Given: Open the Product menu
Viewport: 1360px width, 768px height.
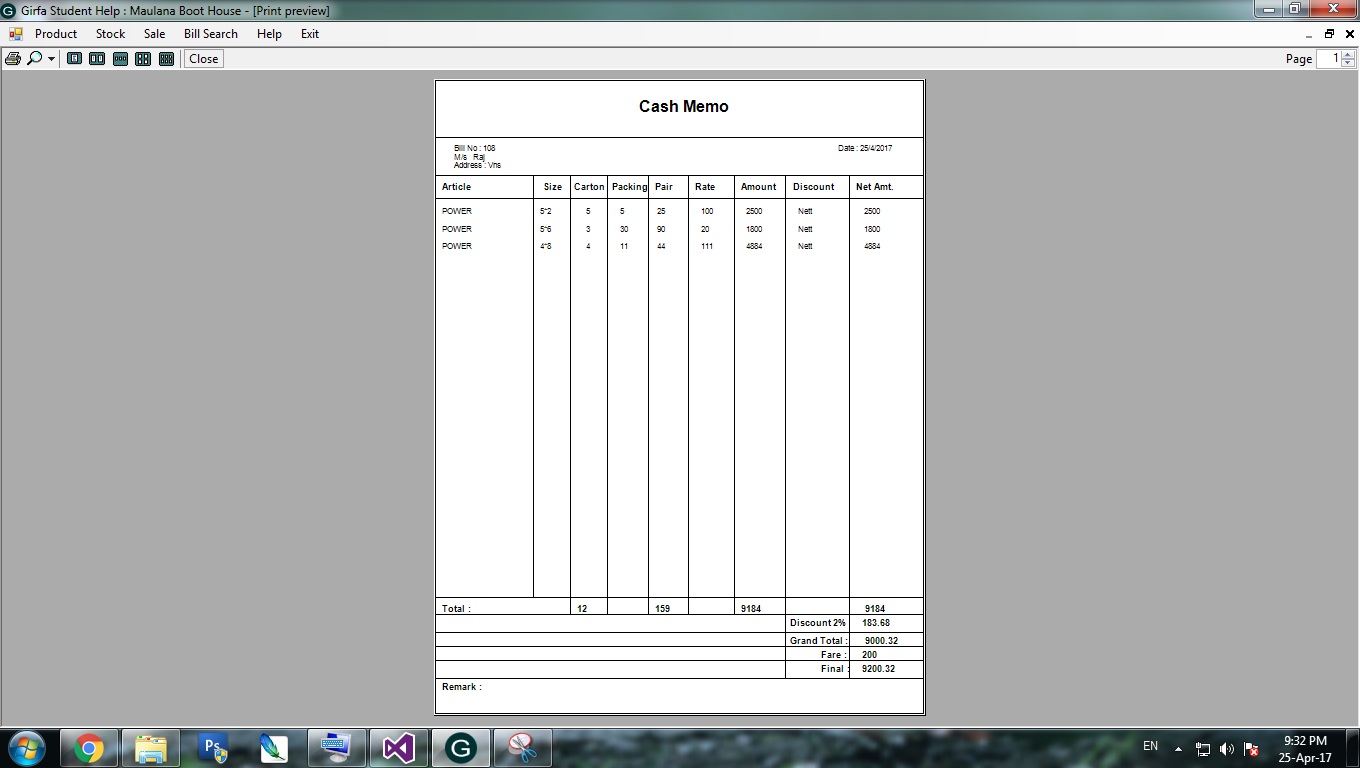Looking at the screenshot, I should pos(55,33).
